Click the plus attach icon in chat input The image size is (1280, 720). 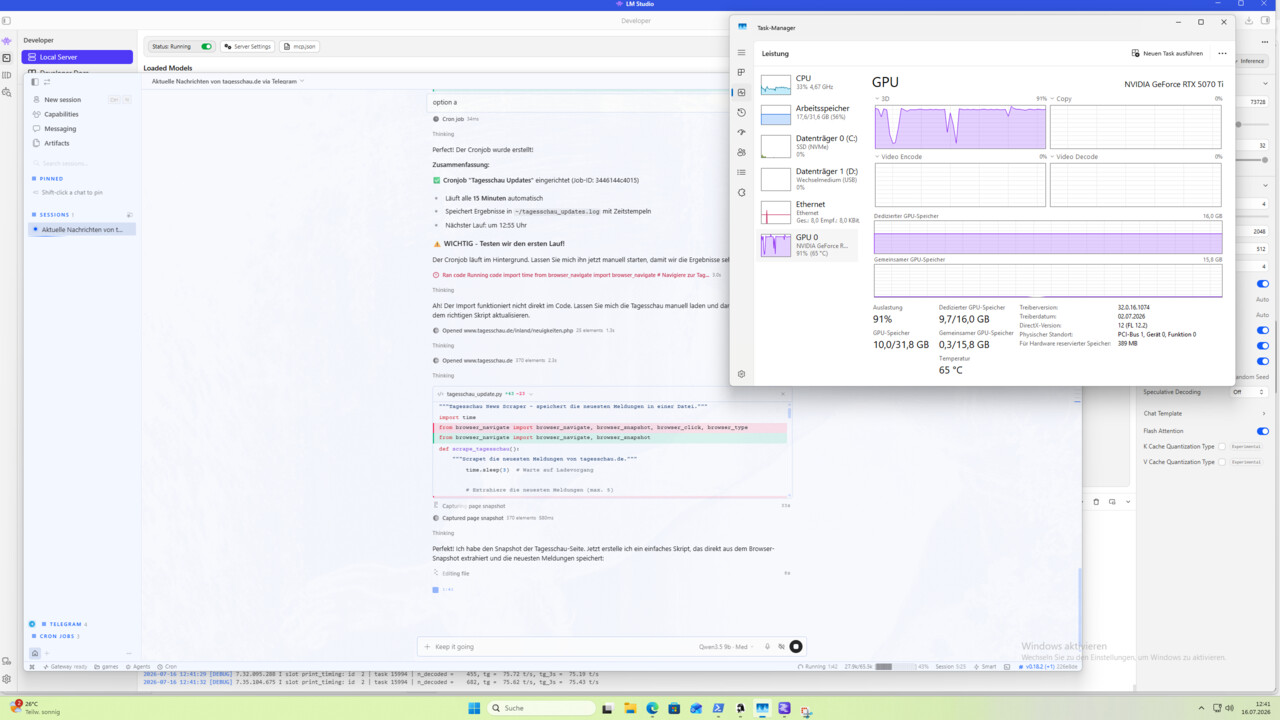(x=428, y=647)
